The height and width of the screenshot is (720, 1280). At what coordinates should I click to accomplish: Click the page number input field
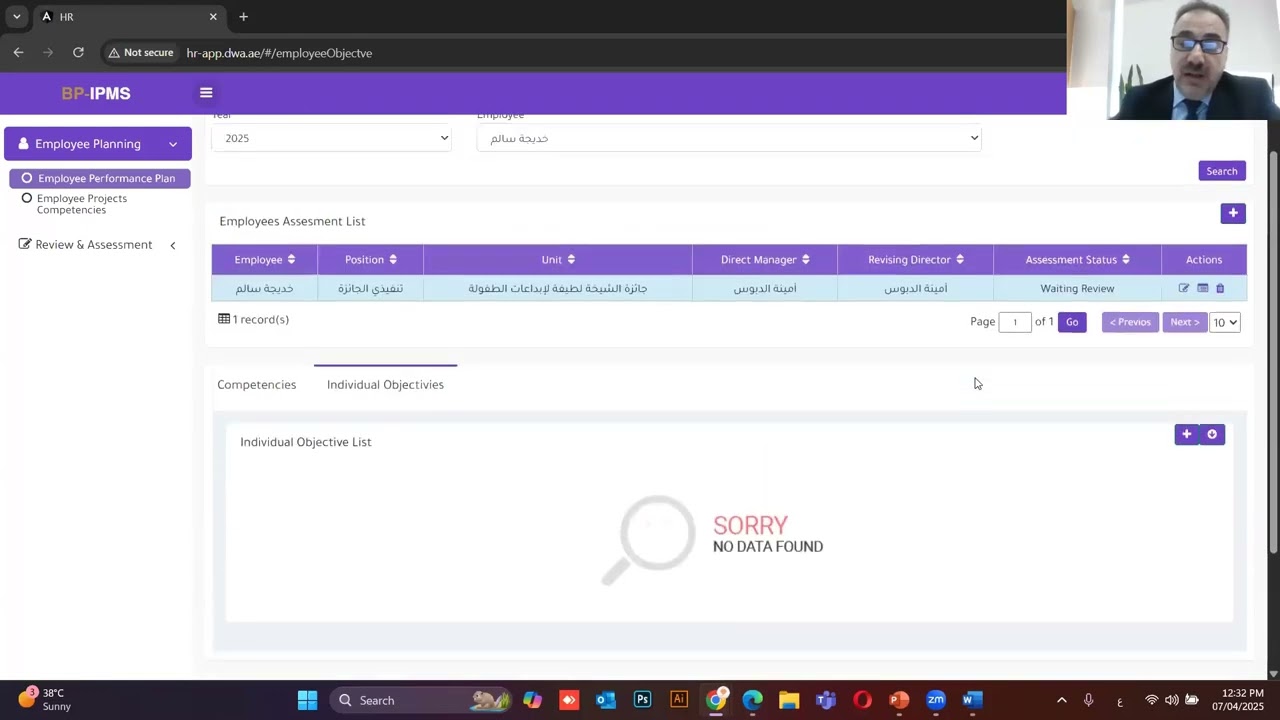1015,322
